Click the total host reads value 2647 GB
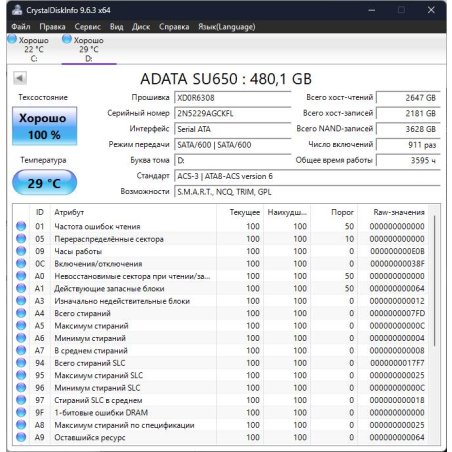The width and height of the screenshot is (452, 452). tap(408, 98)
